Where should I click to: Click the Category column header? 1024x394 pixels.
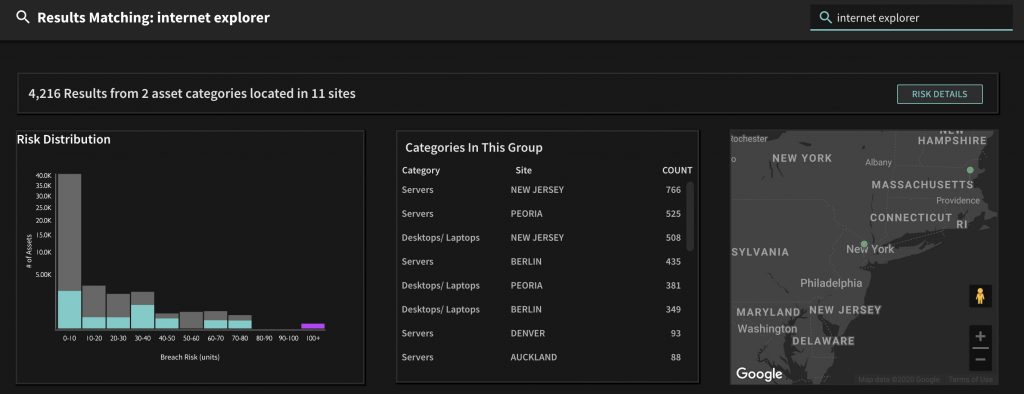tap(421, 171)
